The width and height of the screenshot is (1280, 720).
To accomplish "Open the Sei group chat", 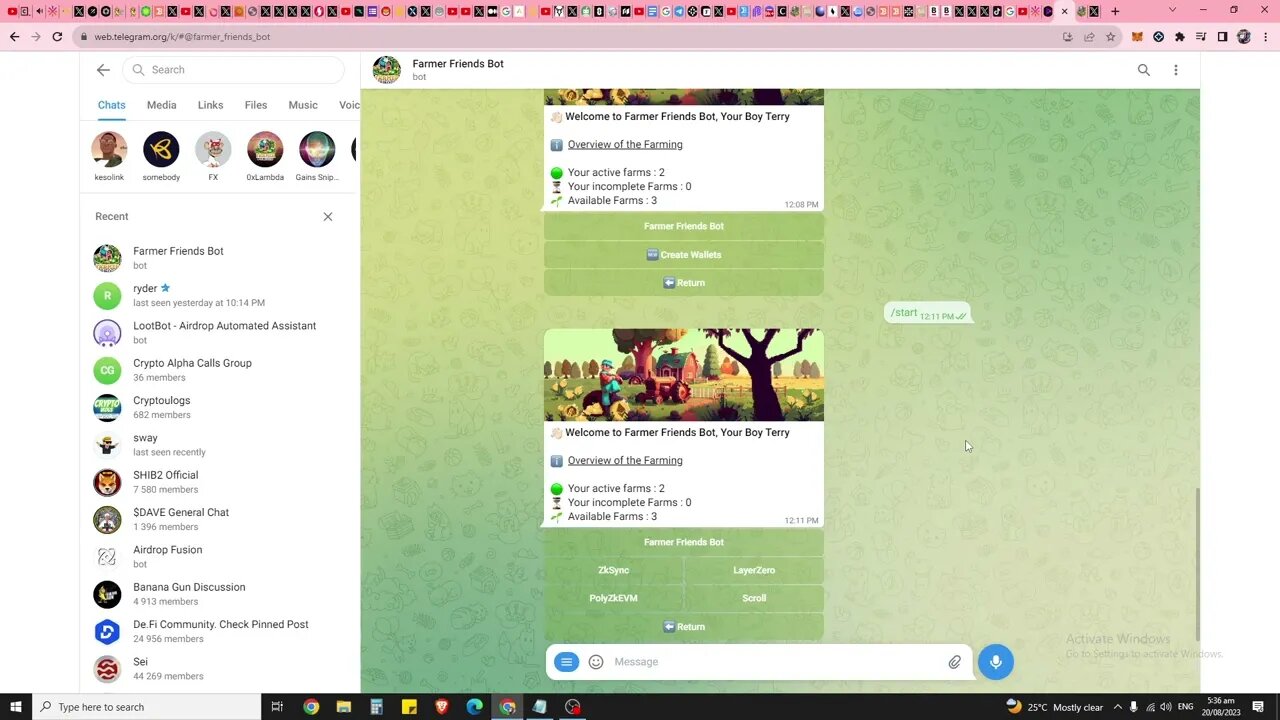I will click(219, 669).
